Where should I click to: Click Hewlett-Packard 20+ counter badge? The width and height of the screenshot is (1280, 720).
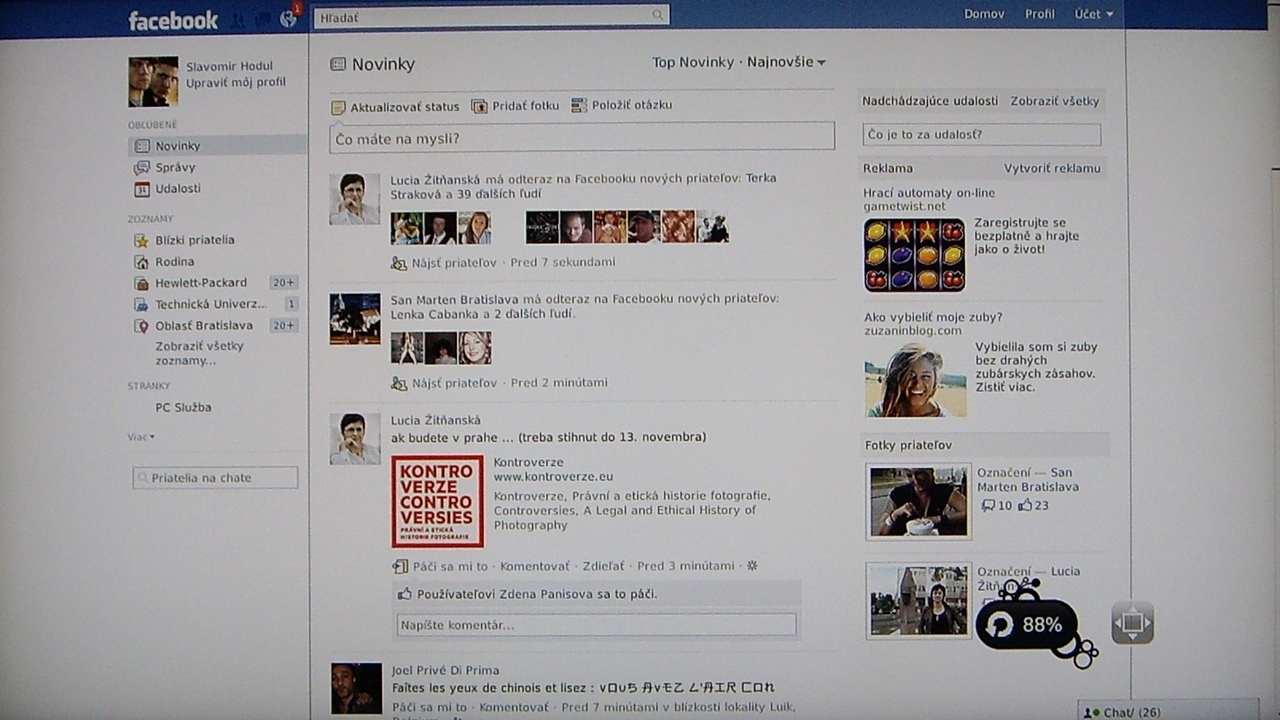[284, 283]
